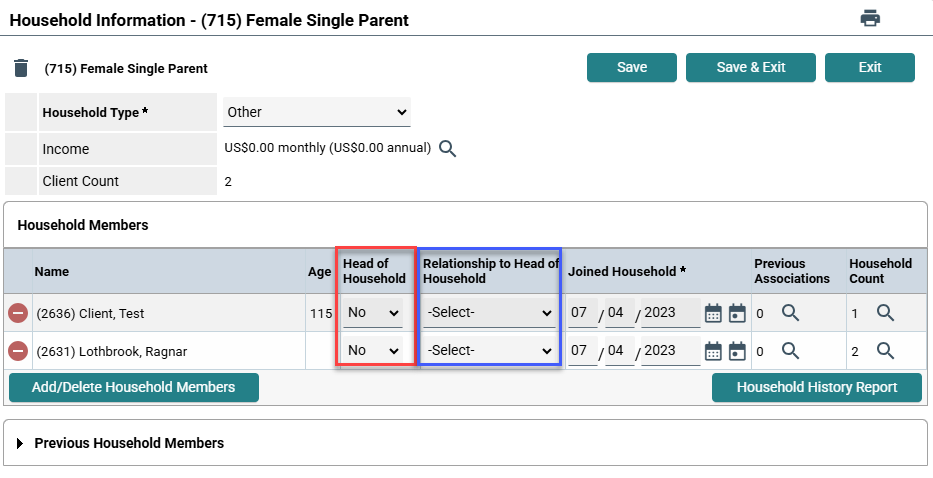The height and width of the screenshot is (478, 933).
Task: Click the year field for Client, Test
Action: (x=671, y=313)
